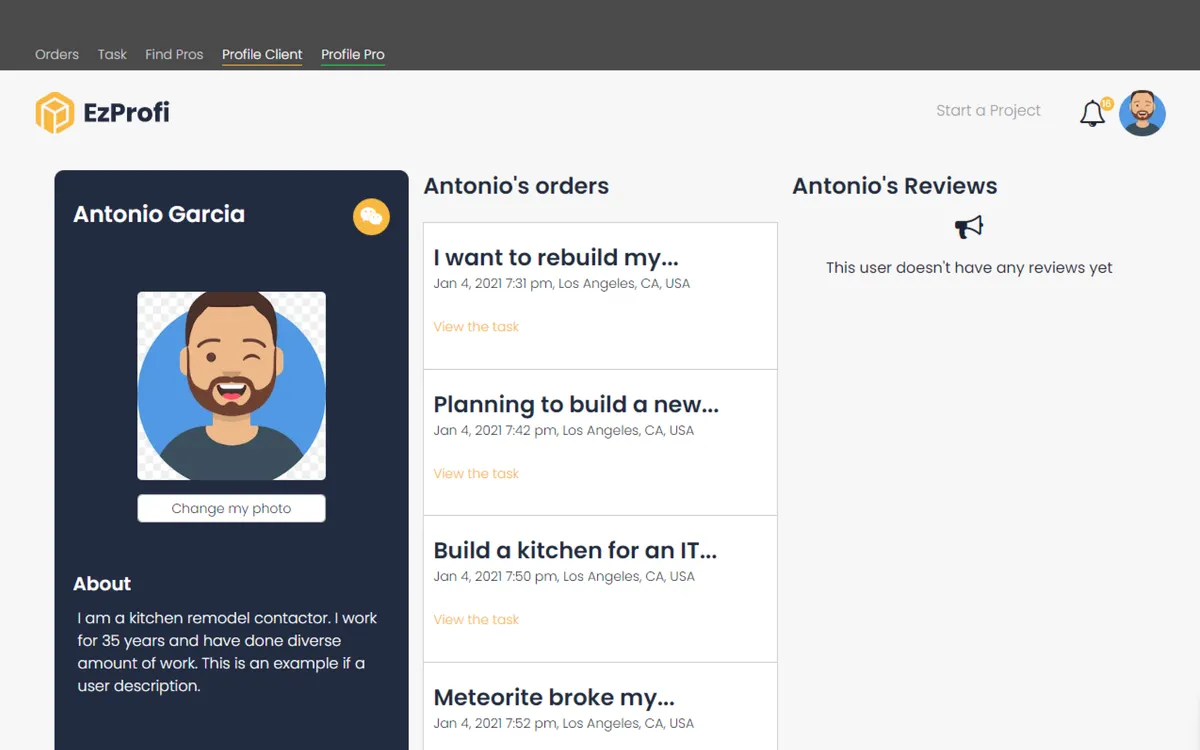
Task: Open the Task tab
Action: (x=112, y=55)
